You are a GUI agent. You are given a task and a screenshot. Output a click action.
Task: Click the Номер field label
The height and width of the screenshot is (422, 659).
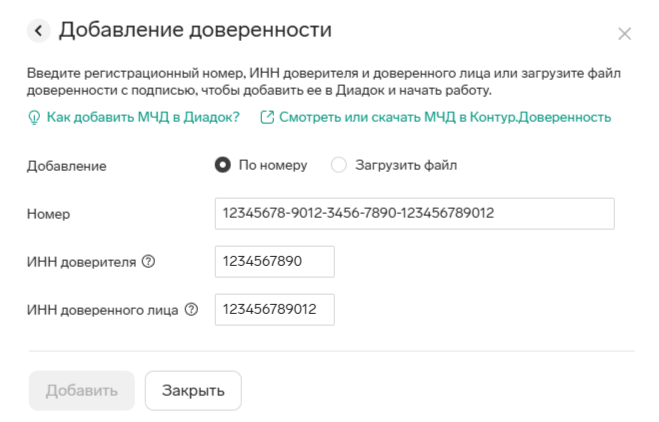coord(48,214)
